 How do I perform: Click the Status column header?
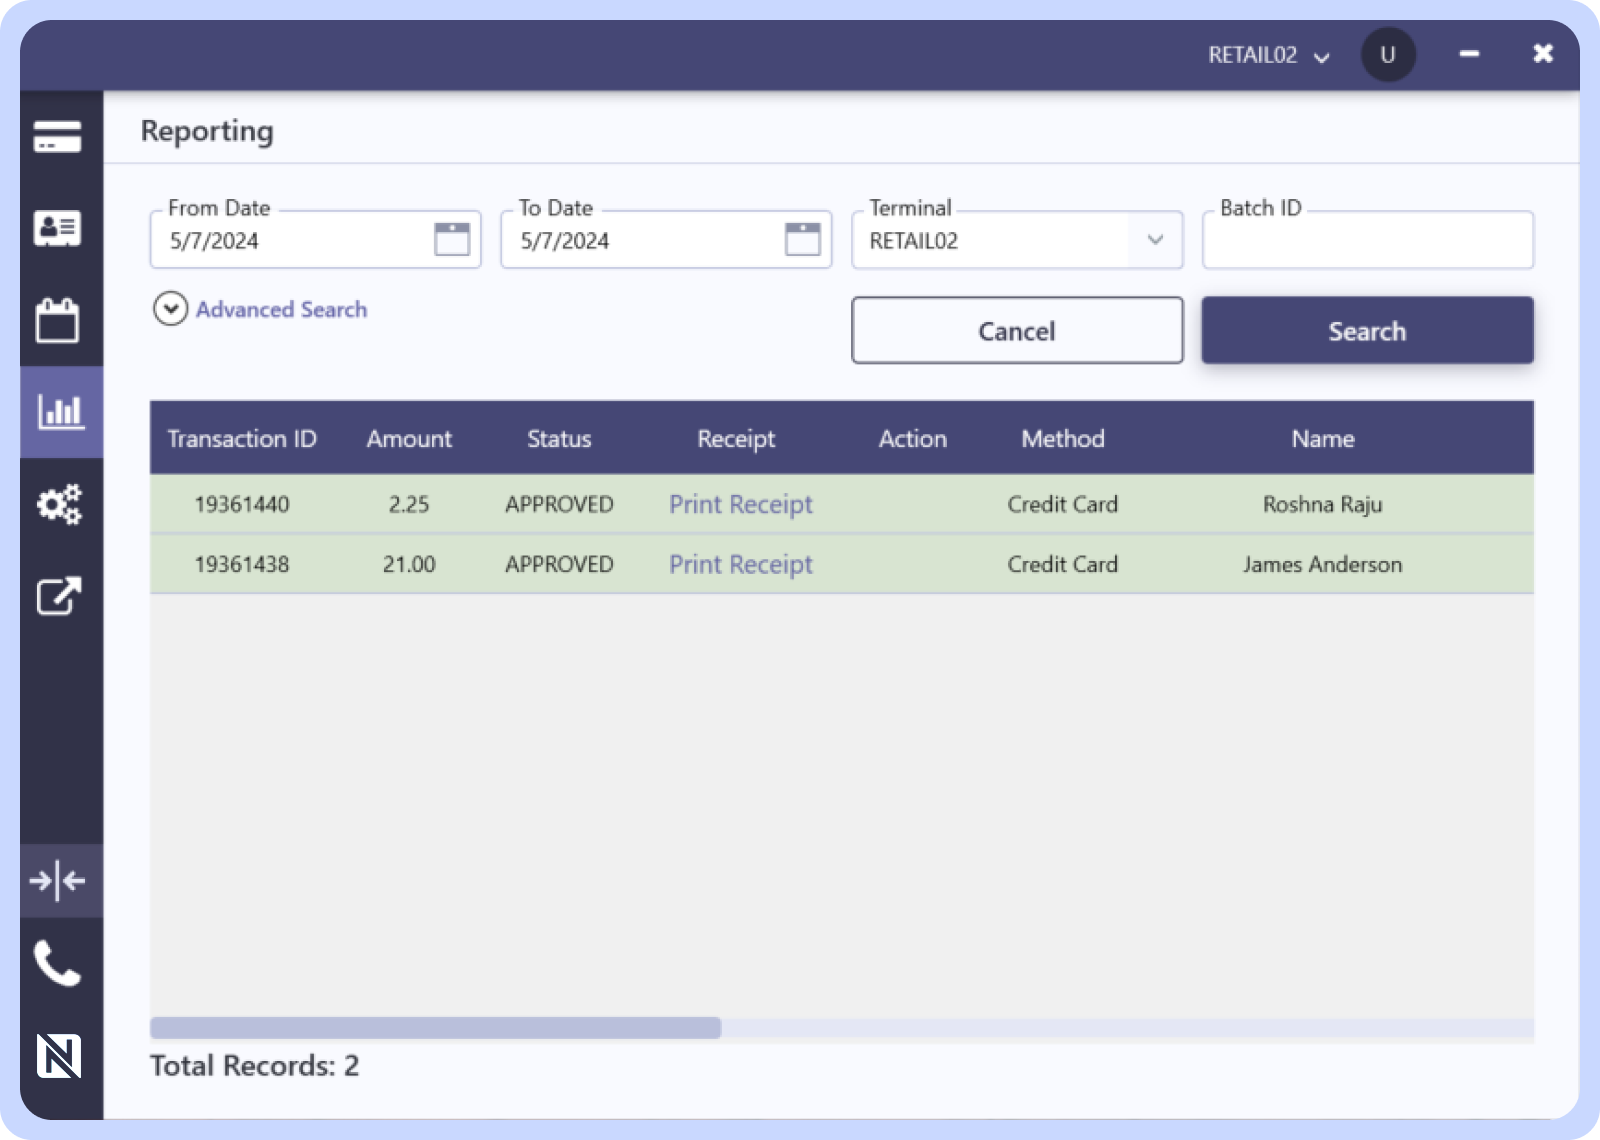(559, 439)
